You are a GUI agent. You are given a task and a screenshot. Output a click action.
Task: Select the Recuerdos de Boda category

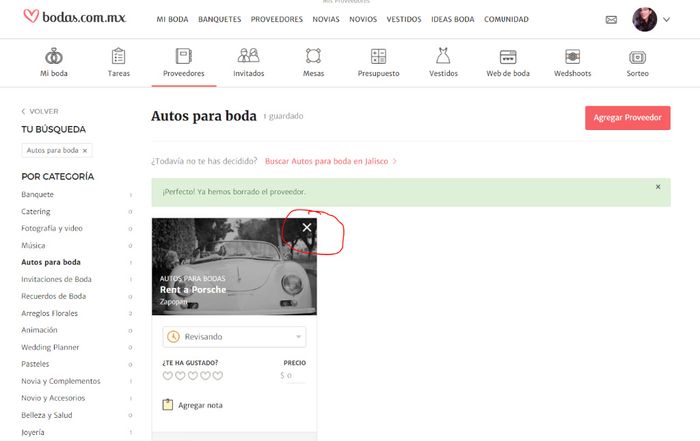click(x=54, y=296)
